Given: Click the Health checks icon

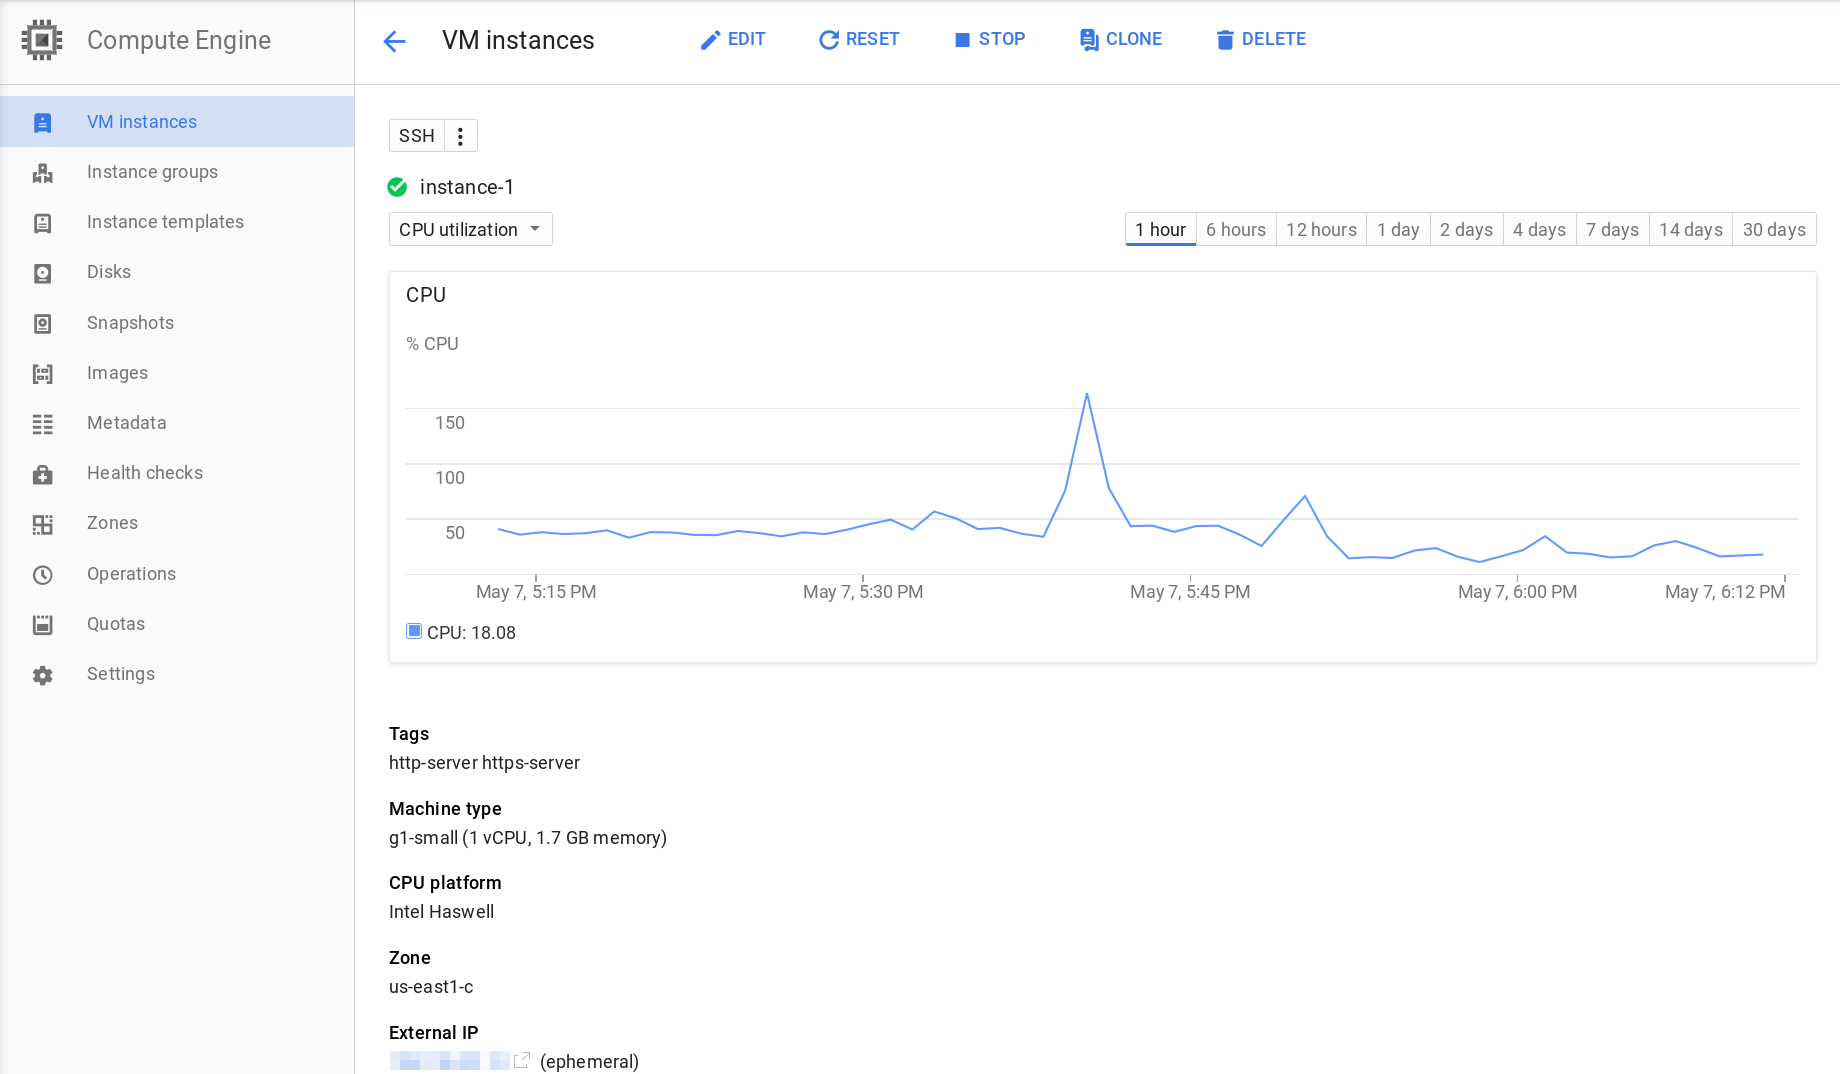Looking at the screenshot, I should [x=42, y=474].
